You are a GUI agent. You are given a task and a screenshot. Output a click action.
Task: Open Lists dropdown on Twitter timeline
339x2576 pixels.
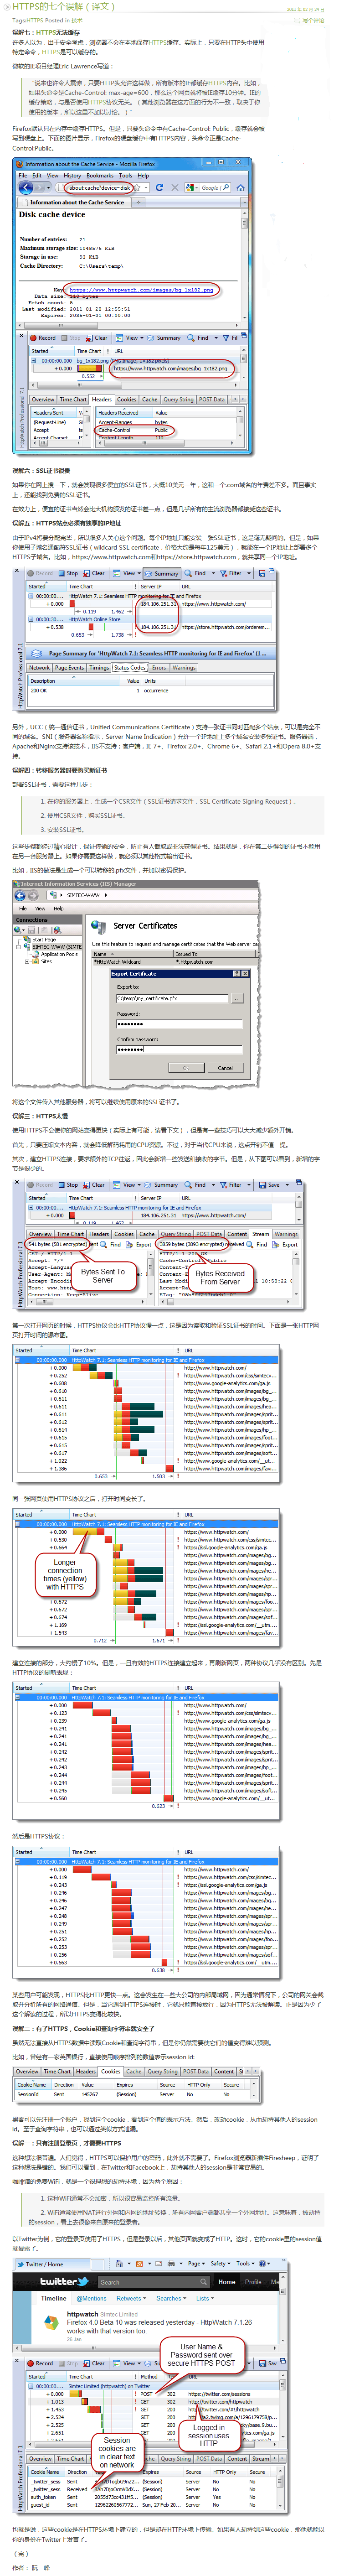[204, 2298]
